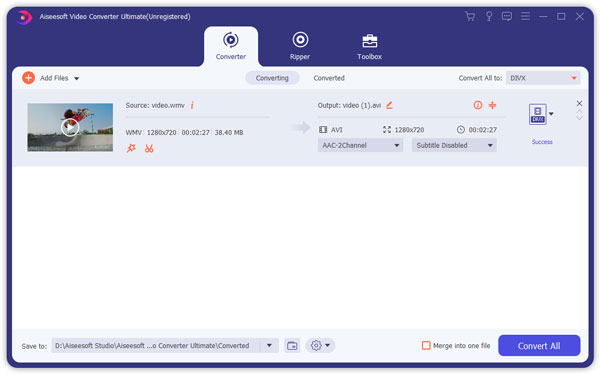Expand the Save to path dropdown
600x374 pixels.
point(269,346)
